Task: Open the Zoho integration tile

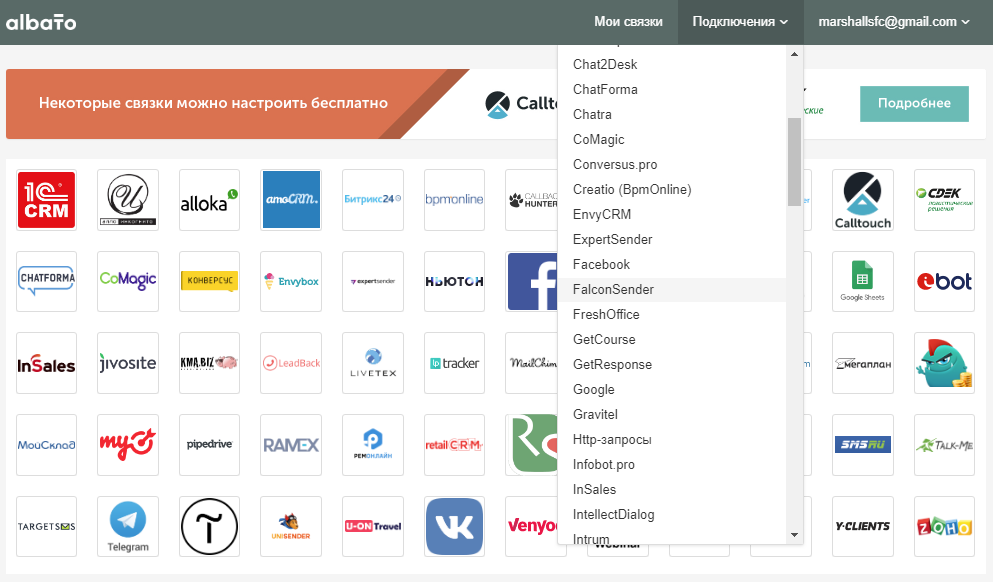Action: [x=944, y=527]
